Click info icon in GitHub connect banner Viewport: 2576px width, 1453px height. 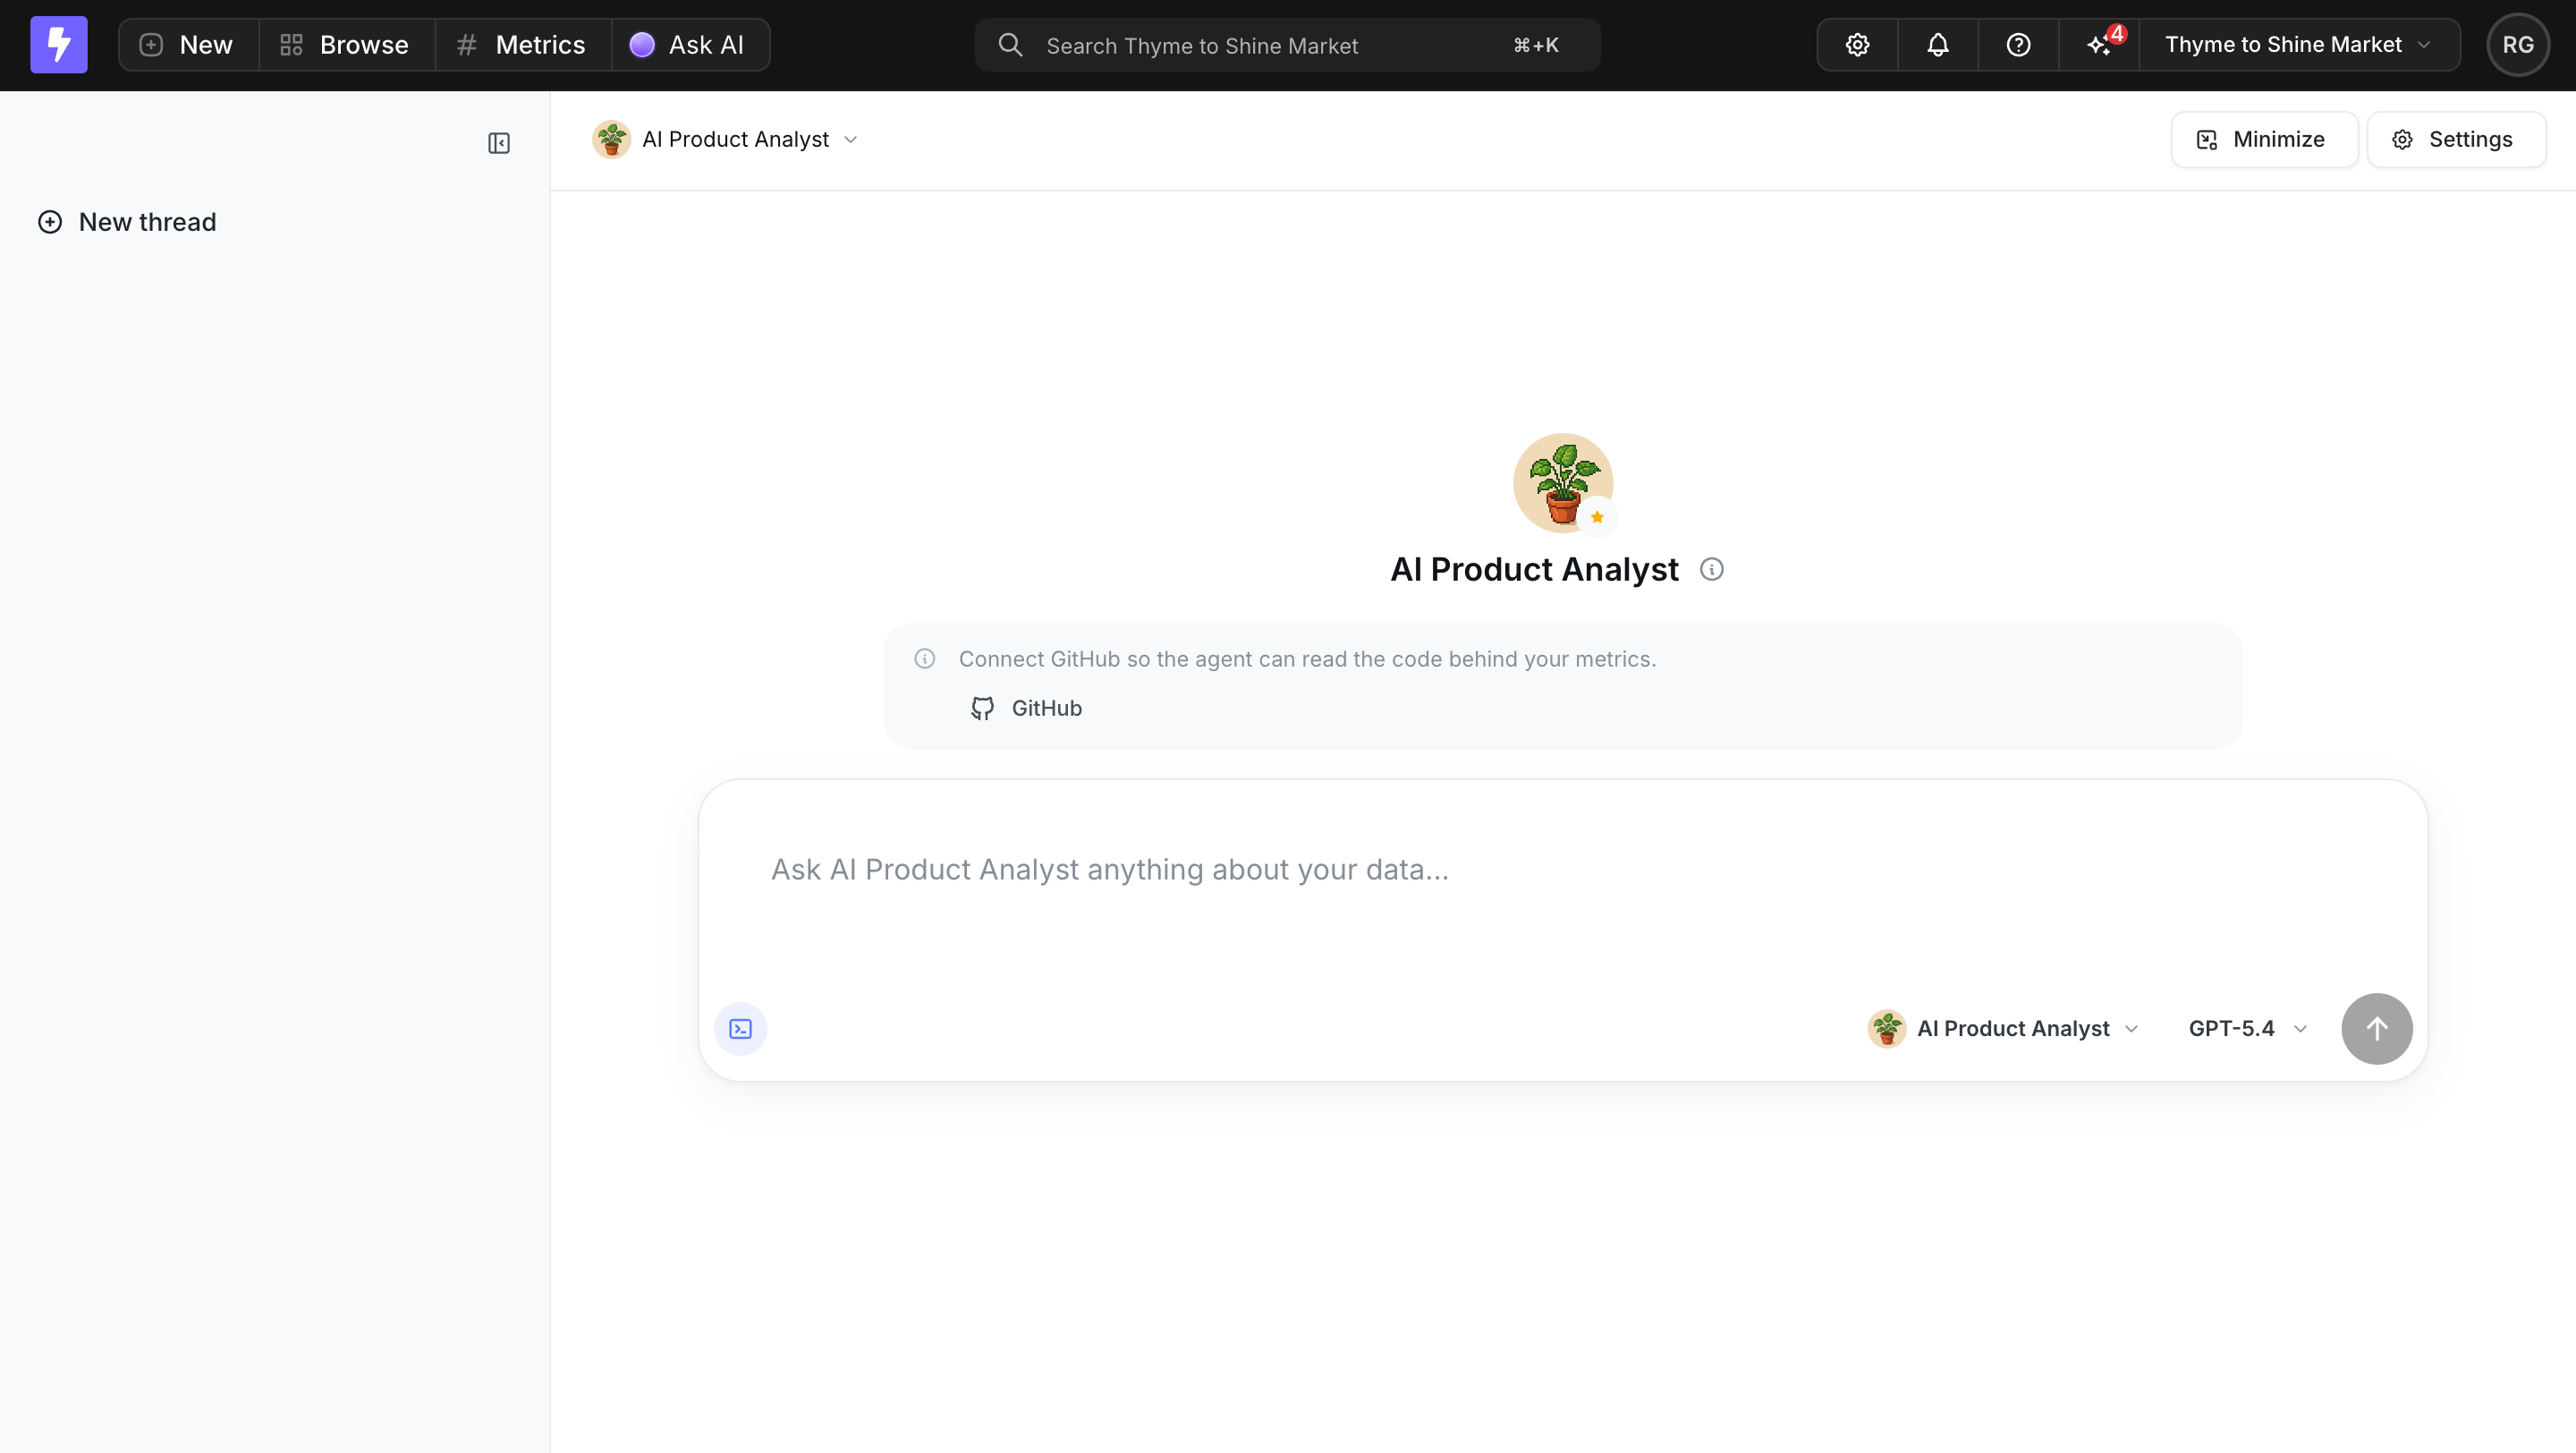click(924, 659)
